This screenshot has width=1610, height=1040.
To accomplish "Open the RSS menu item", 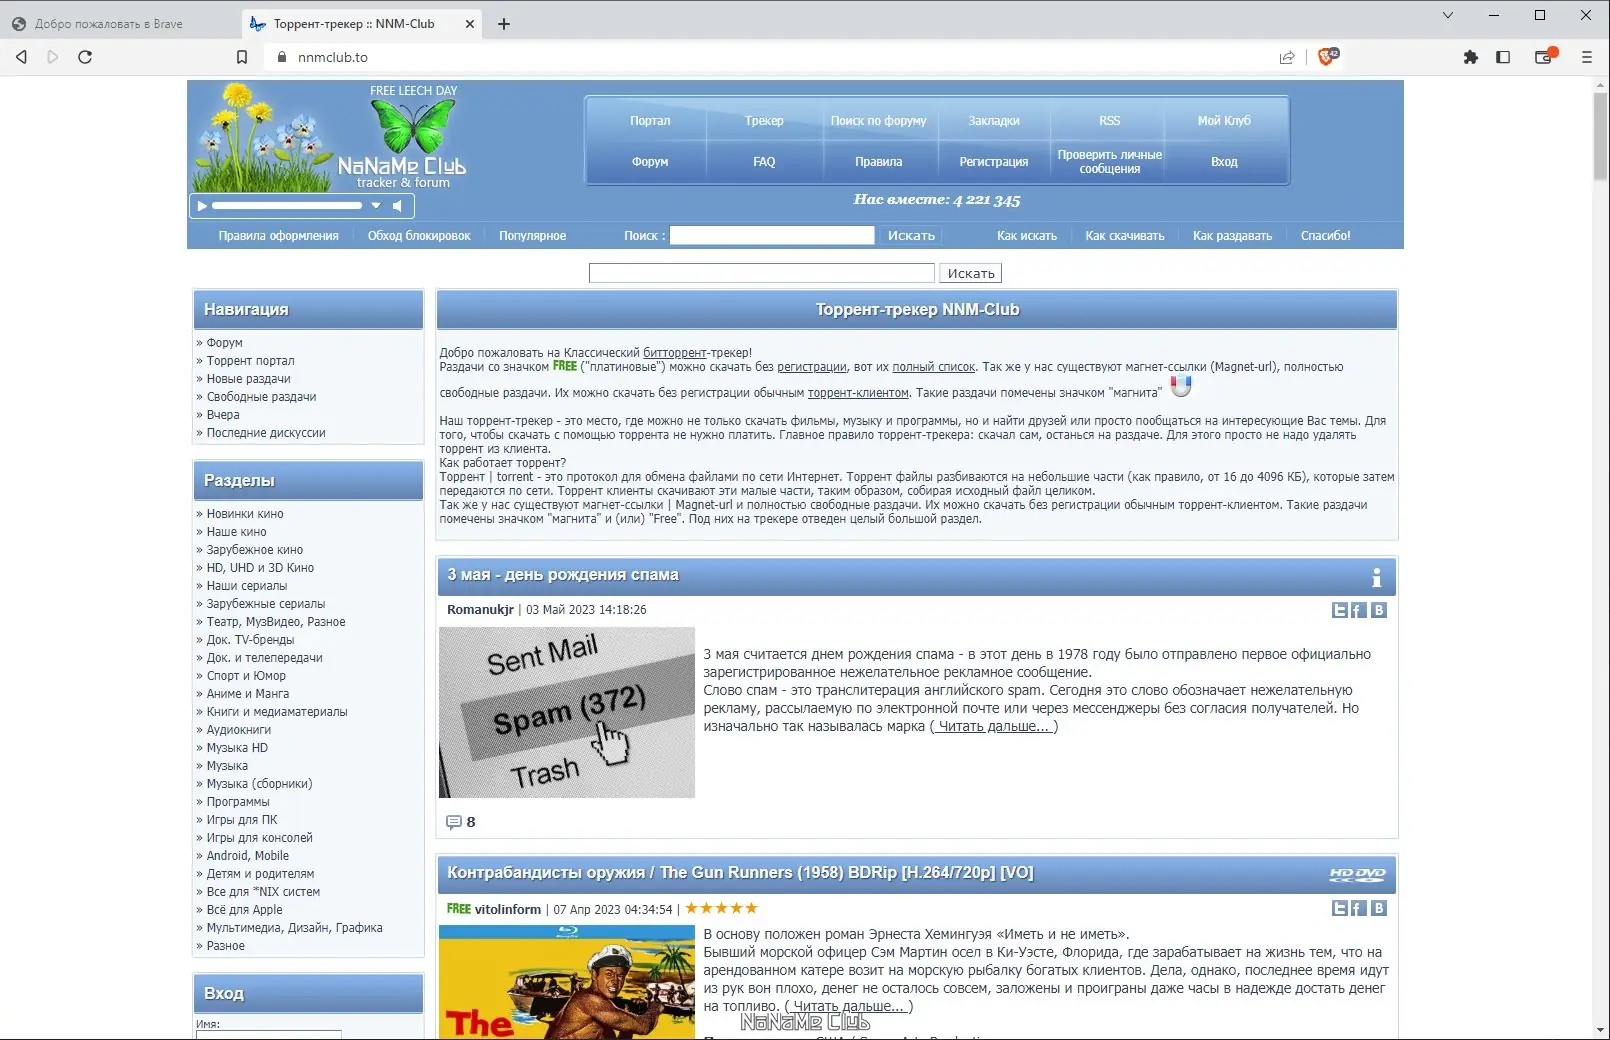I will coord(1110,121).
